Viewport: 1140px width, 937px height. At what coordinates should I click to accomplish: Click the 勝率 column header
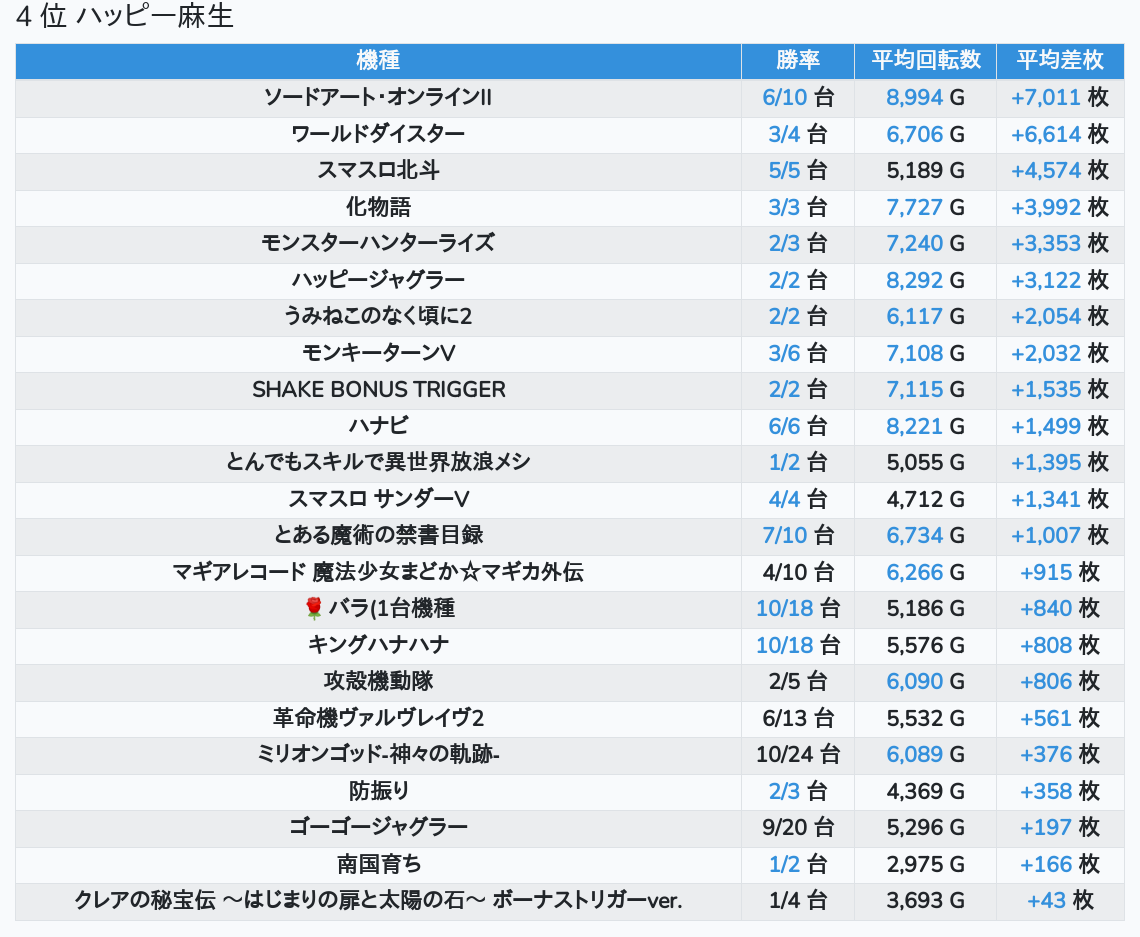coord(798,60)
